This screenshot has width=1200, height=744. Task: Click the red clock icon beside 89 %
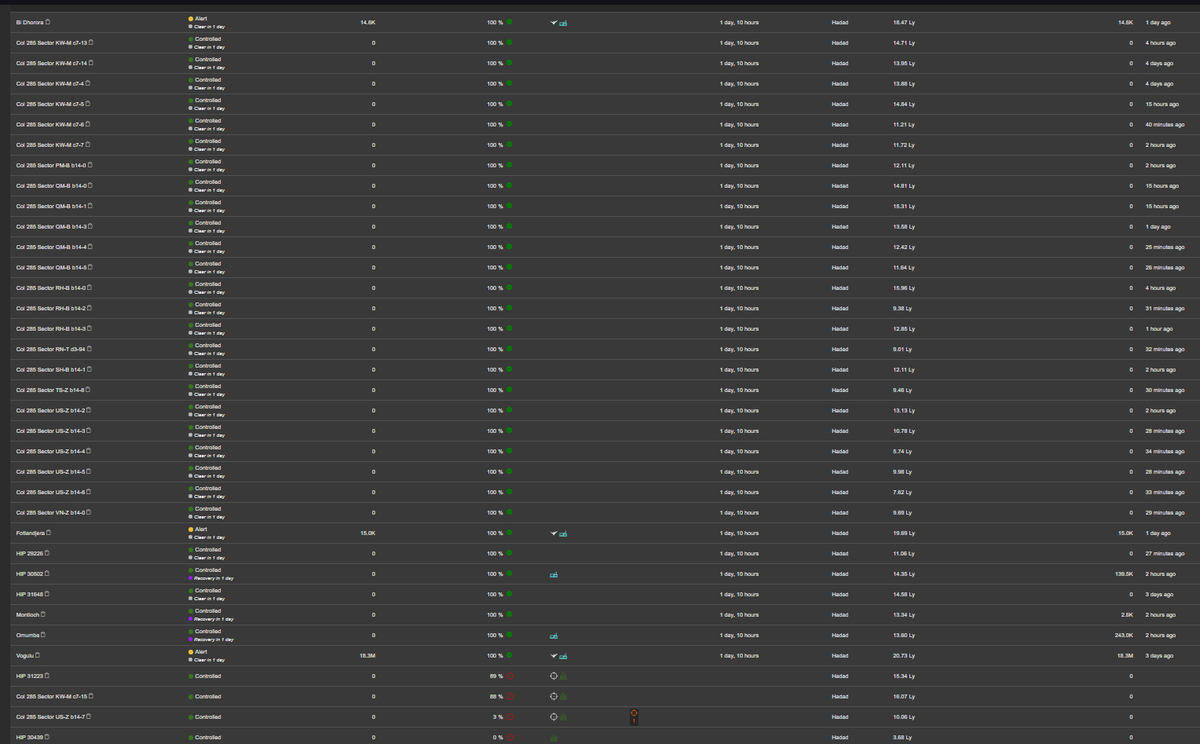coord(509,676)
